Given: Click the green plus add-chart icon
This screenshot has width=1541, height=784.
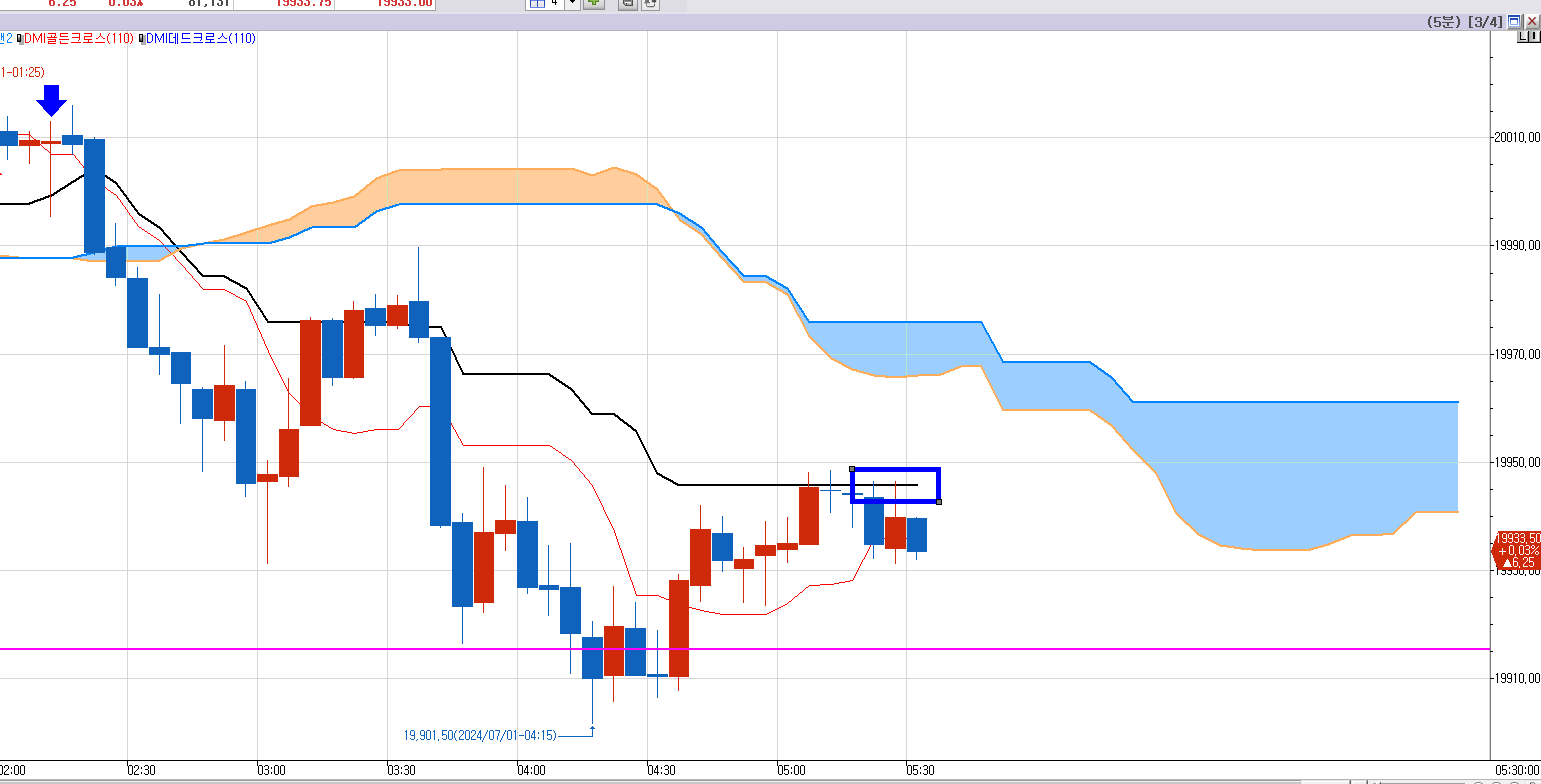Looking at the screenshot, I should [x=594, y=4].
